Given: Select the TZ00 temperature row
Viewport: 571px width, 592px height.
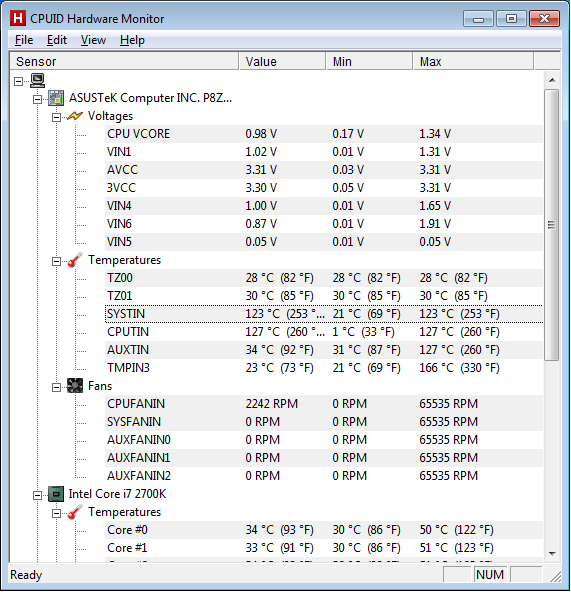Looking at the screenshot, I should tap(324, 278).
